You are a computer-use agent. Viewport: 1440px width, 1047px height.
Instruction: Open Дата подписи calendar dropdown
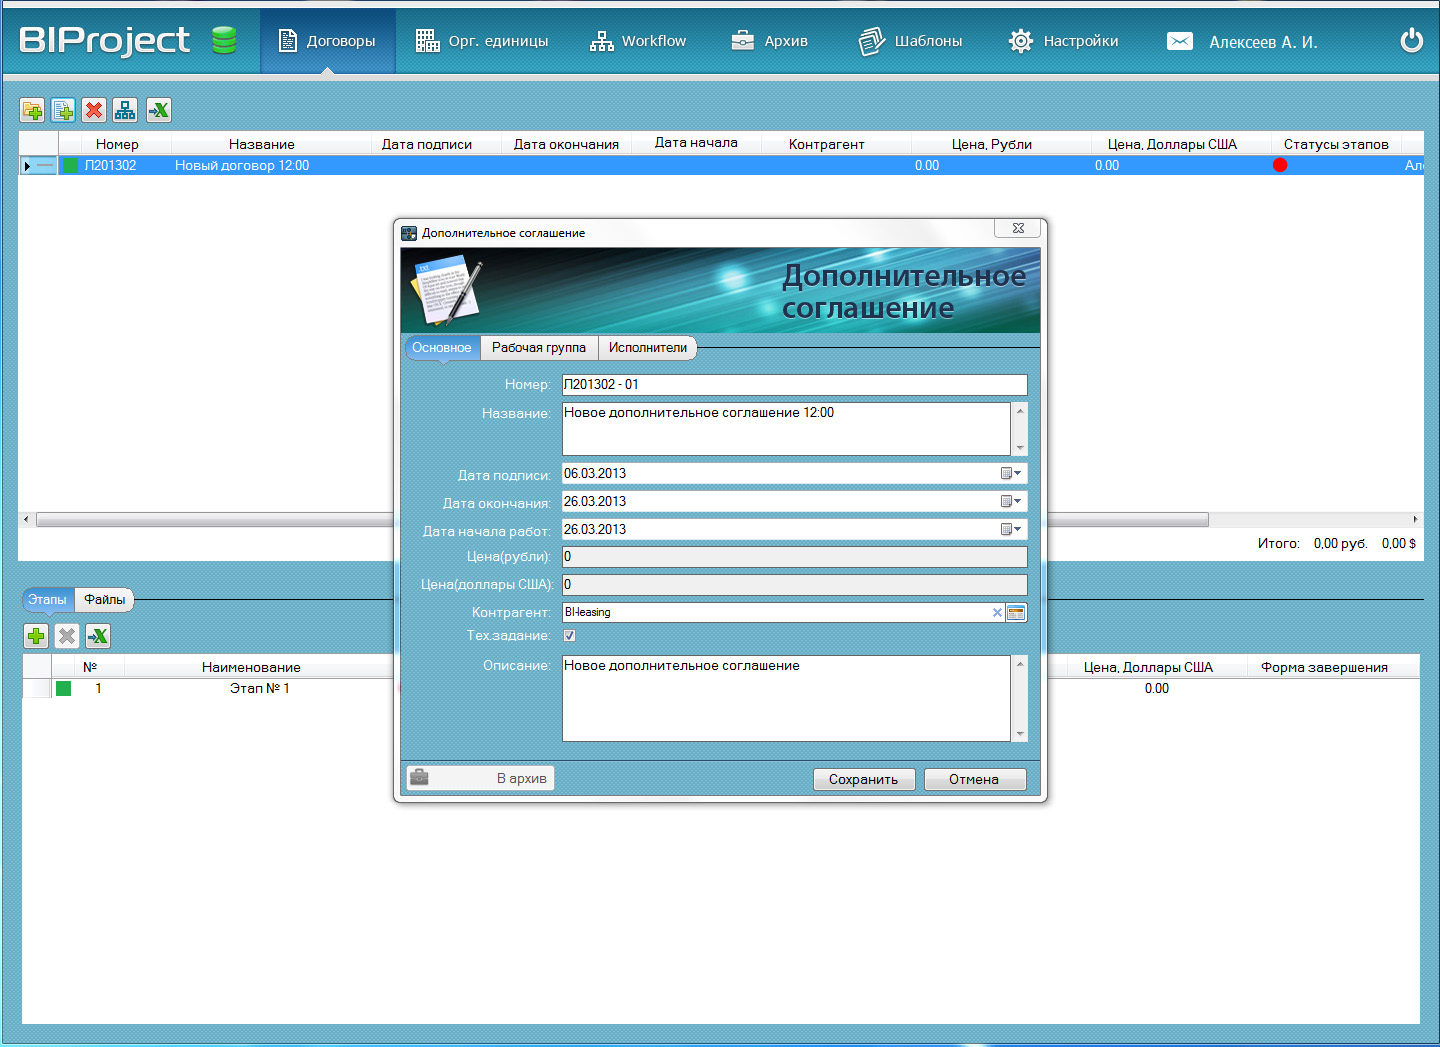click(1011, 474)
